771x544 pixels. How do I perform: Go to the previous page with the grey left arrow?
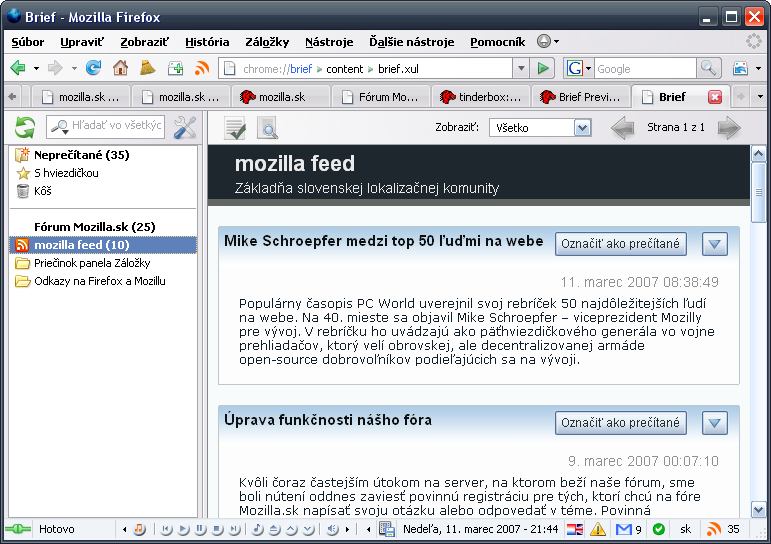tap(622, 128)
